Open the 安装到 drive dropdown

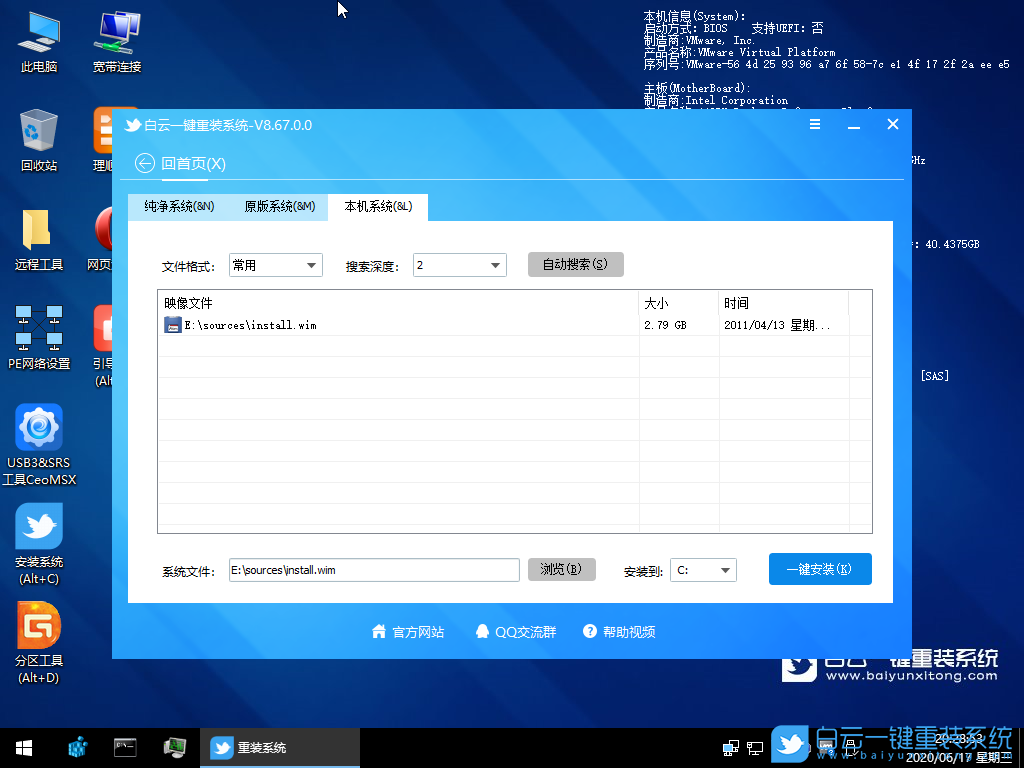(x=703, y=569)
